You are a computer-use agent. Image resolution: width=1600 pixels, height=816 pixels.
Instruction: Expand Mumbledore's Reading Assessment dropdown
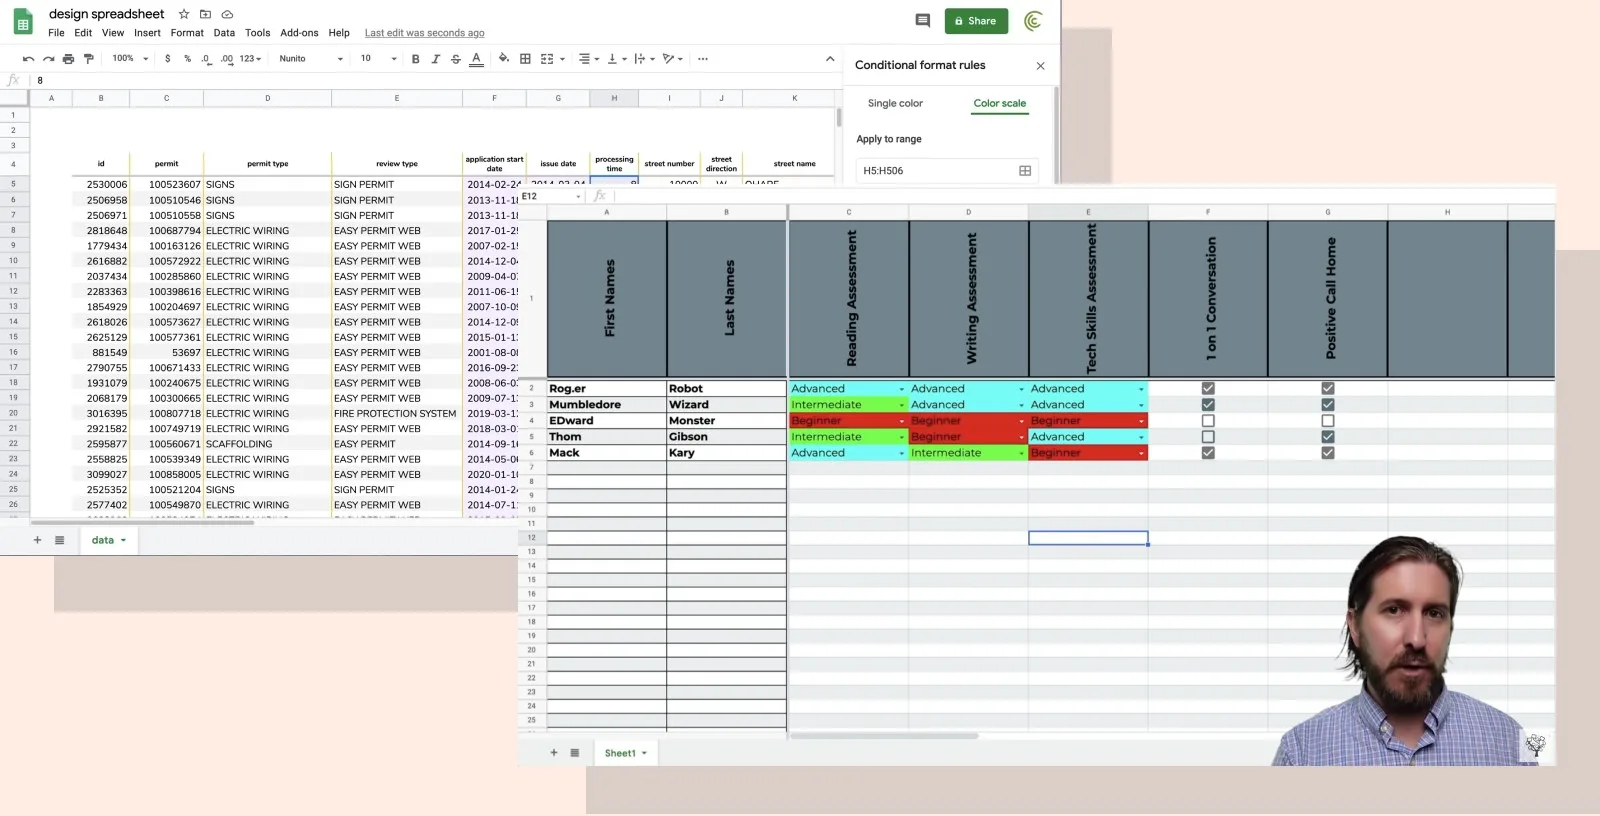(901, 405)
